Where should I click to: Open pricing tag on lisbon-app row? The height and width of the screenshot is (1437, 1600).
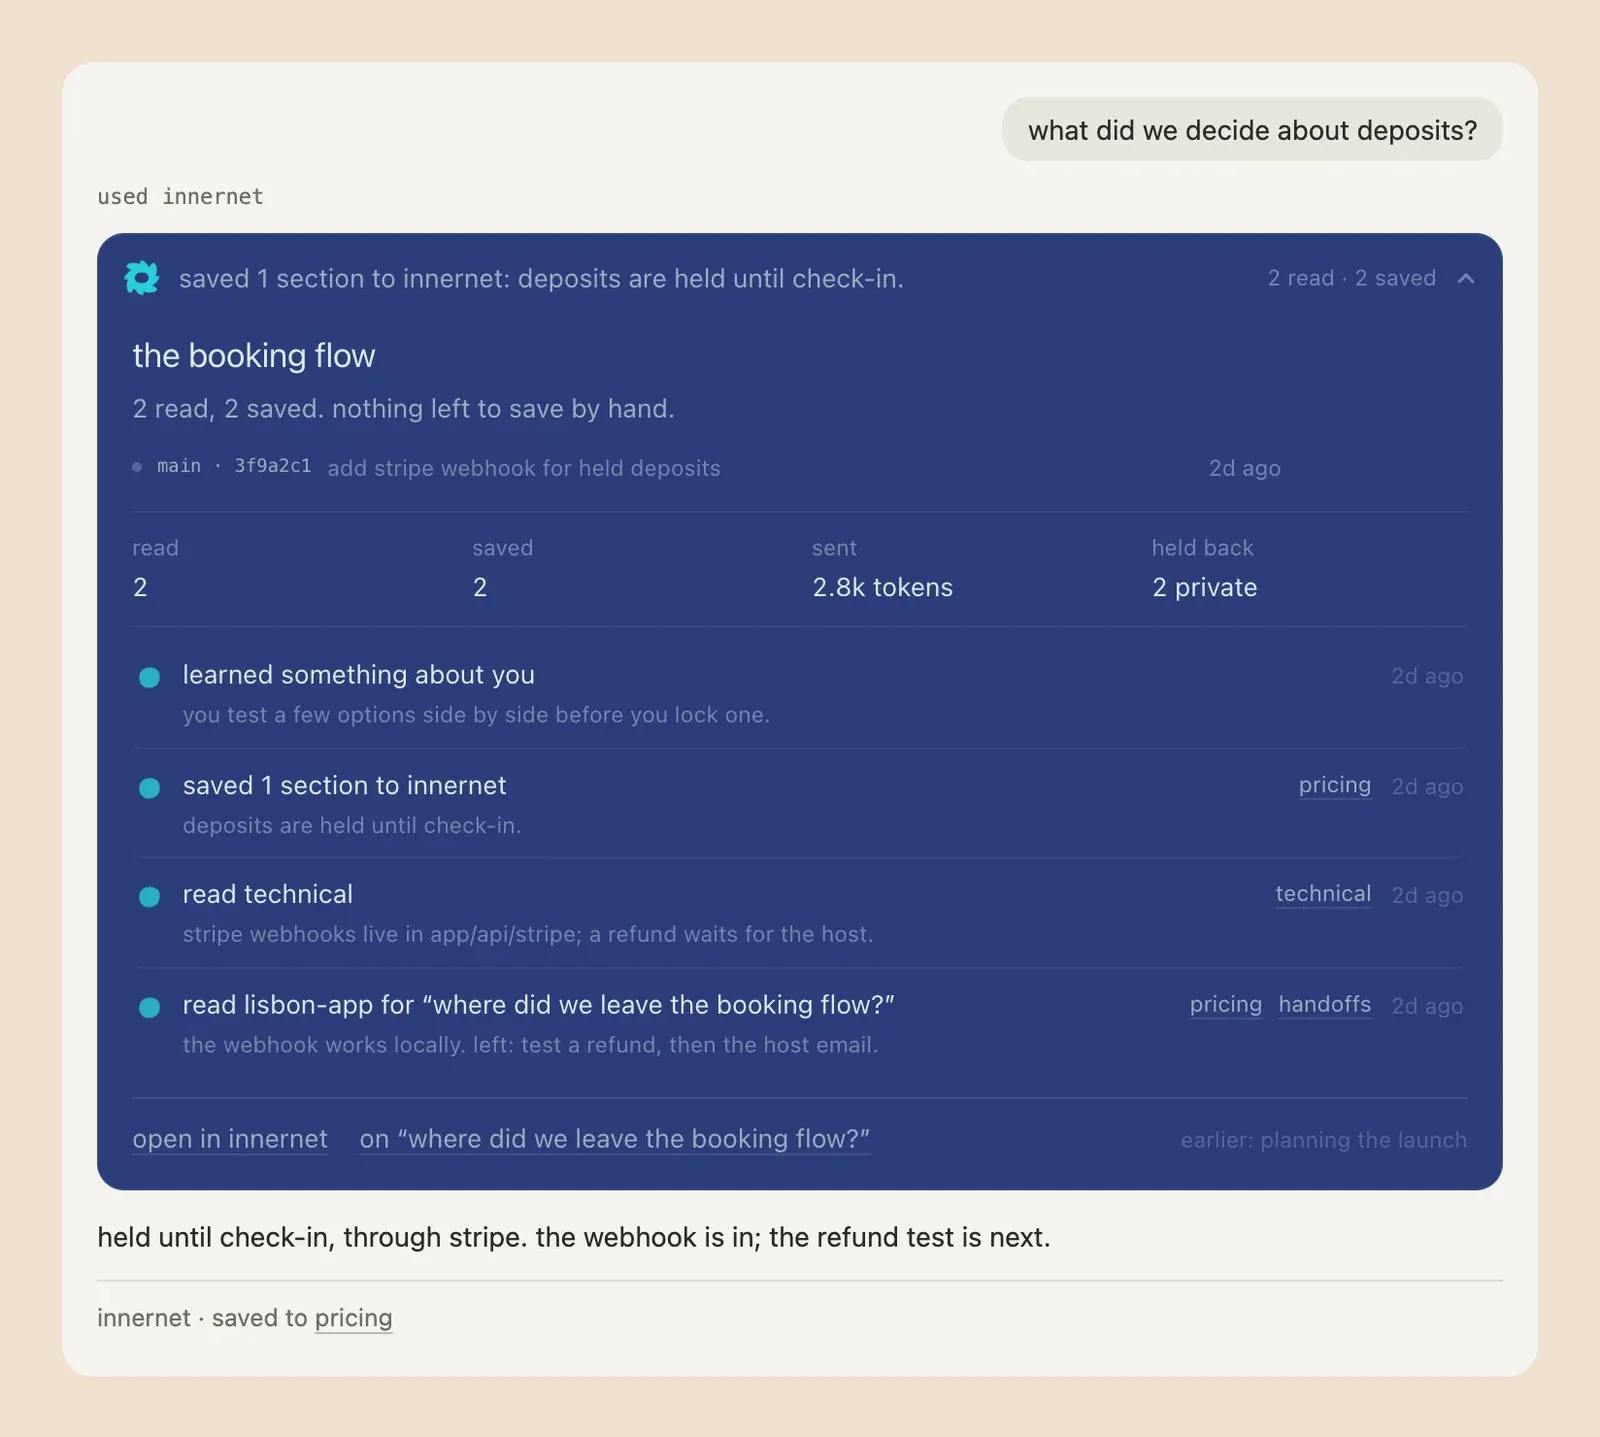(1225, 1005)
